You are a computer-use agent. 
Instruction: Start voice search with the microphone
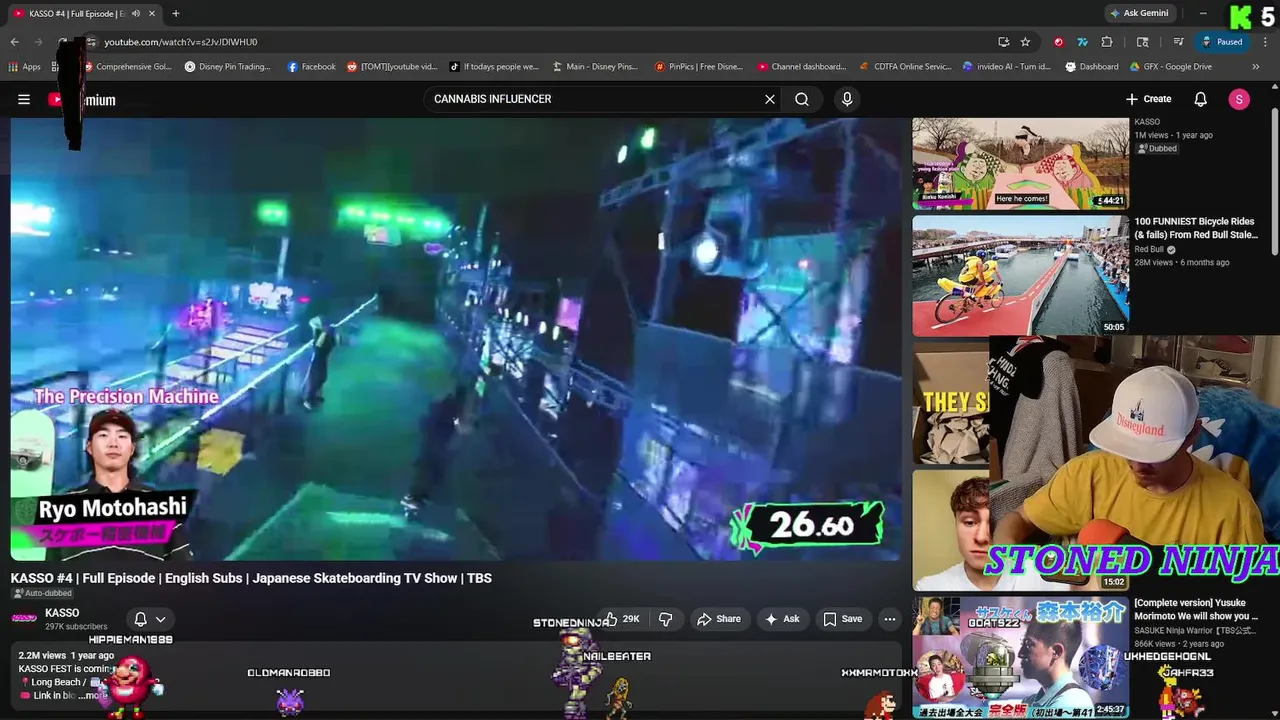tap(847, 99)
